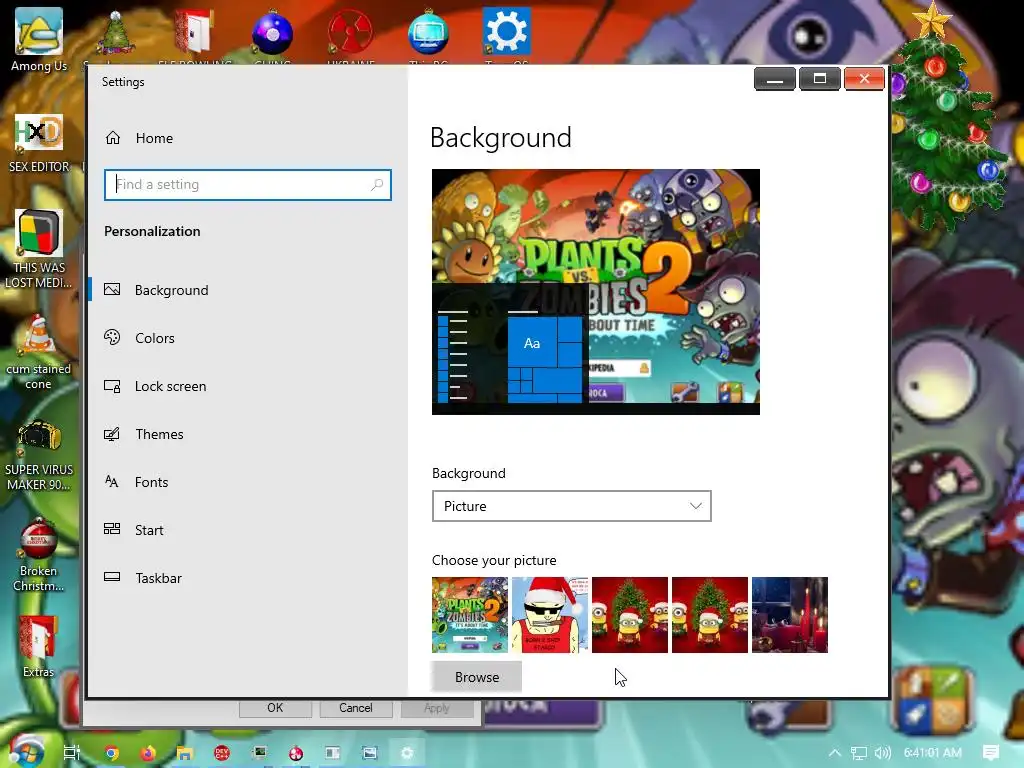Choose the second Minions Christmas thumbnail
Screen dimensions: 1024x768
tap(710, 615)
